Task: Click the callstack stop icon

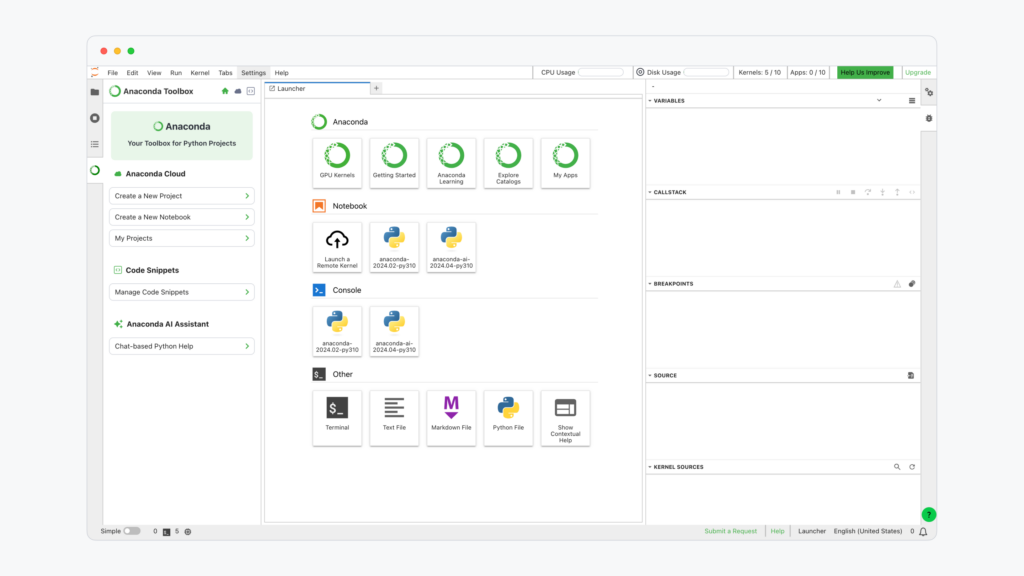Action: click(853, 193)
